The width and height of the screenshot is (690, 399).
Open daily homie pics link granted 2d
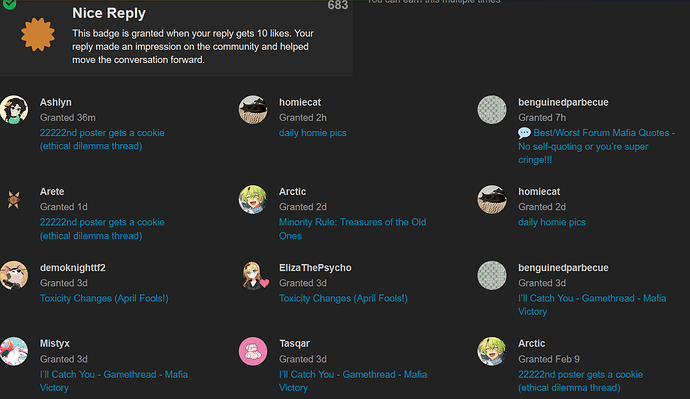coord(552,222)
